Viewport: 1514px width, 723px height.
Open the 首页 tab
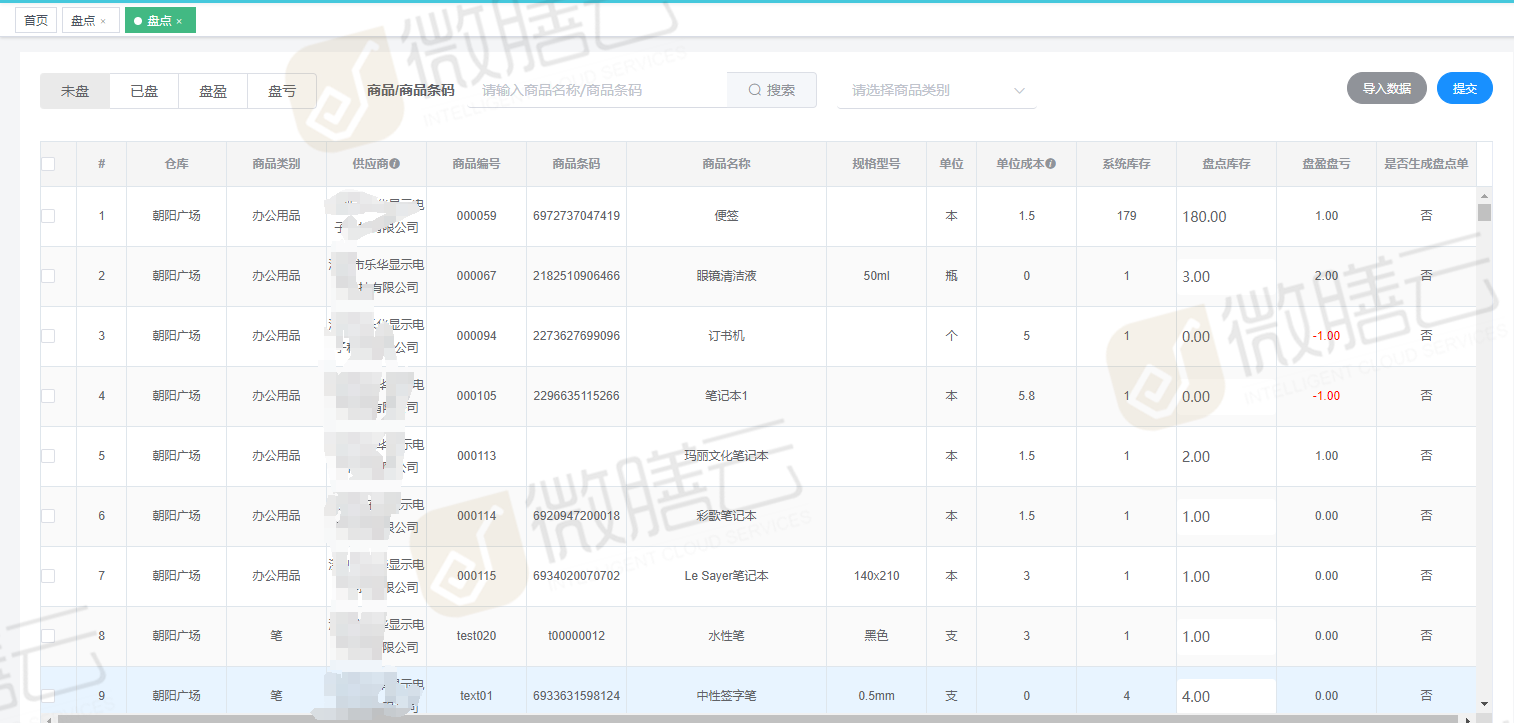36,21
